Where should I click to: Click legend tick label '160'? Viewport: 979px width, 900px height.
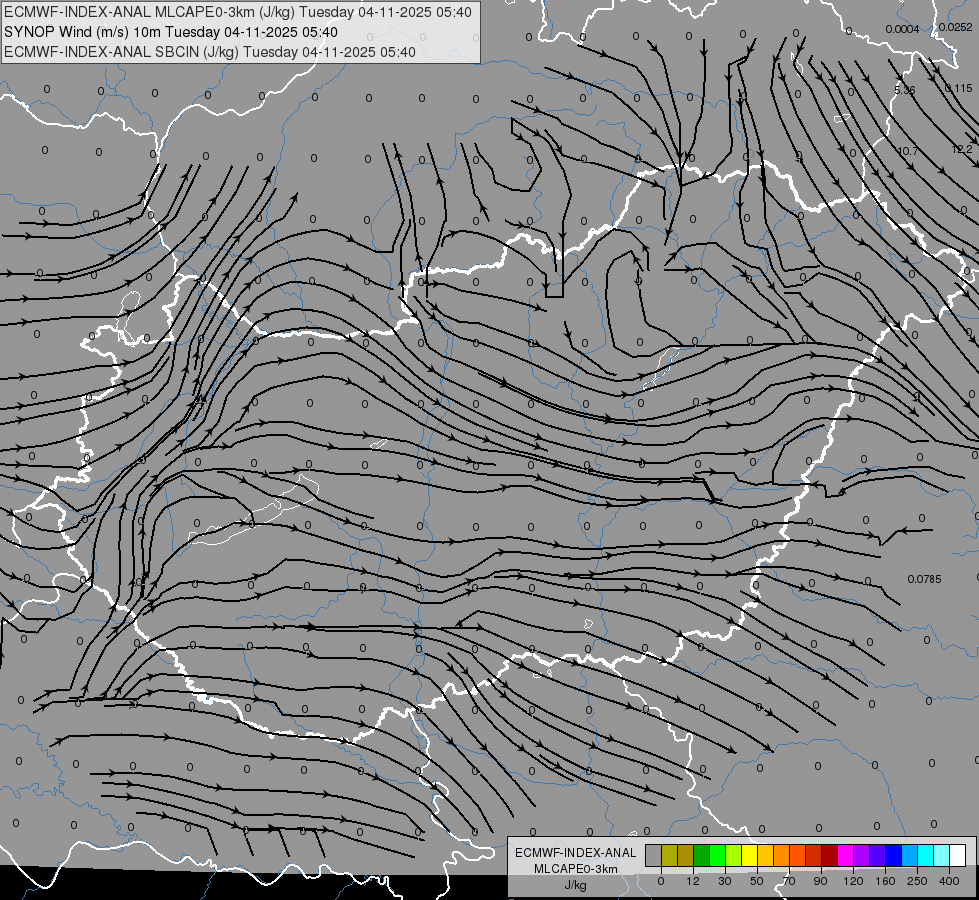[x=885, y=881]
